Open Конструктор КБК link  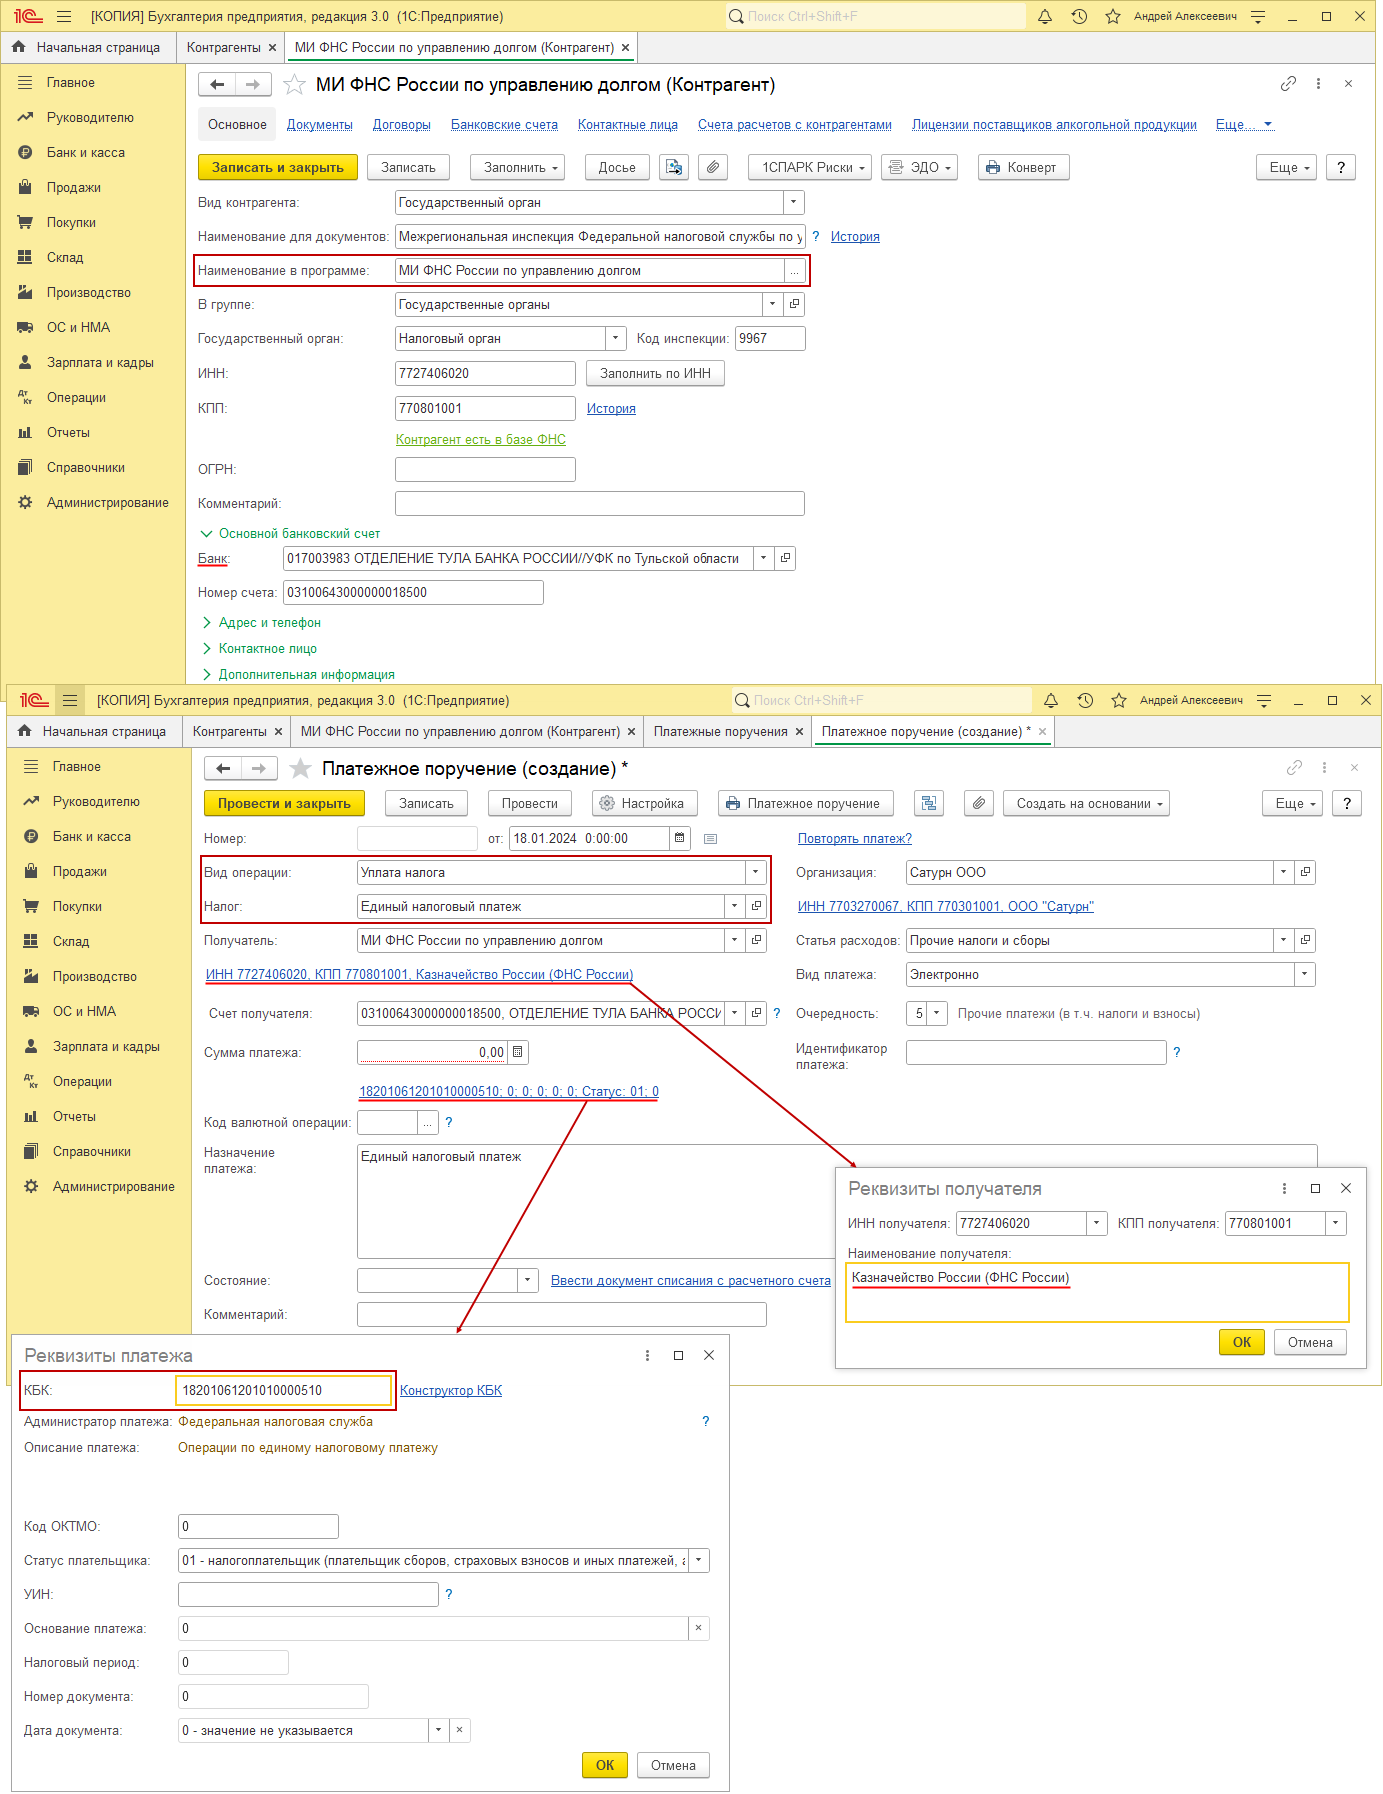coord(451,1391)
